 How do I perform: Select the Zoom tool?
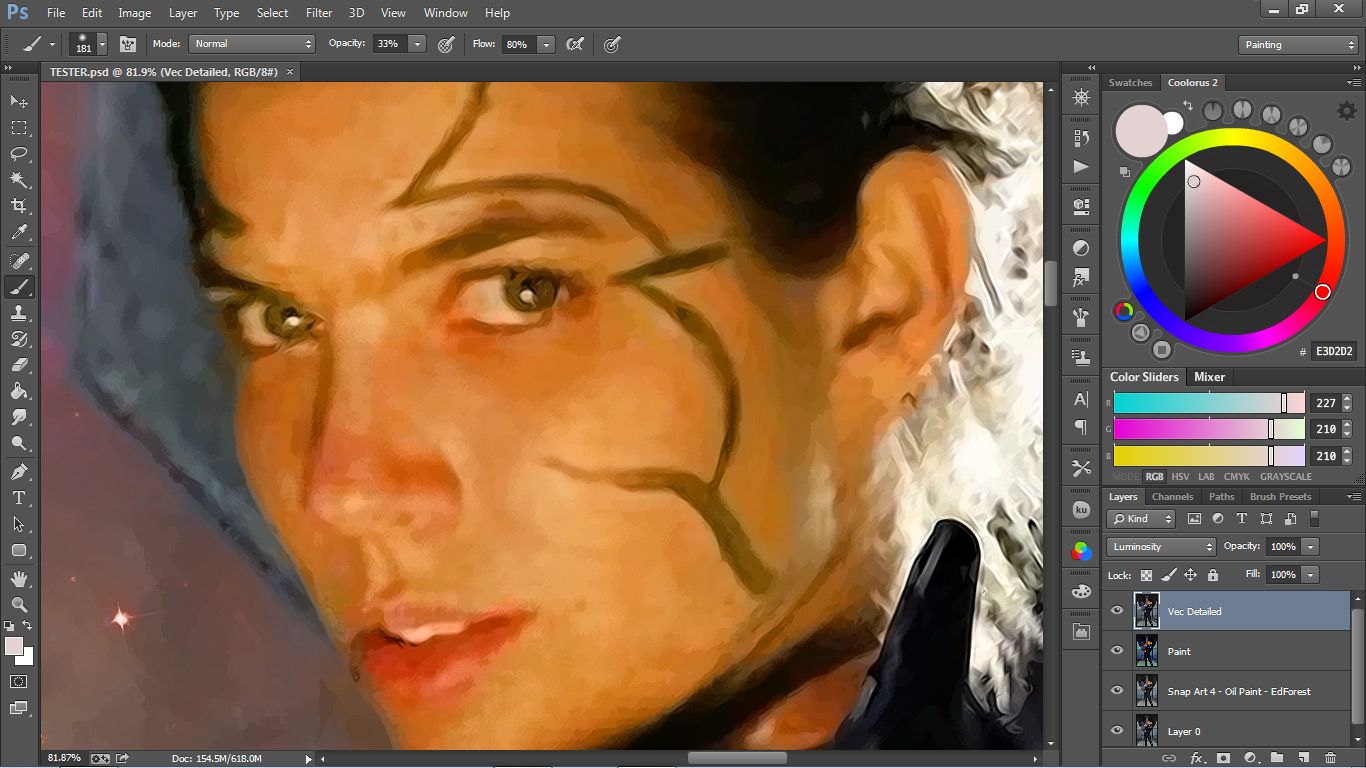click(19, 604)
